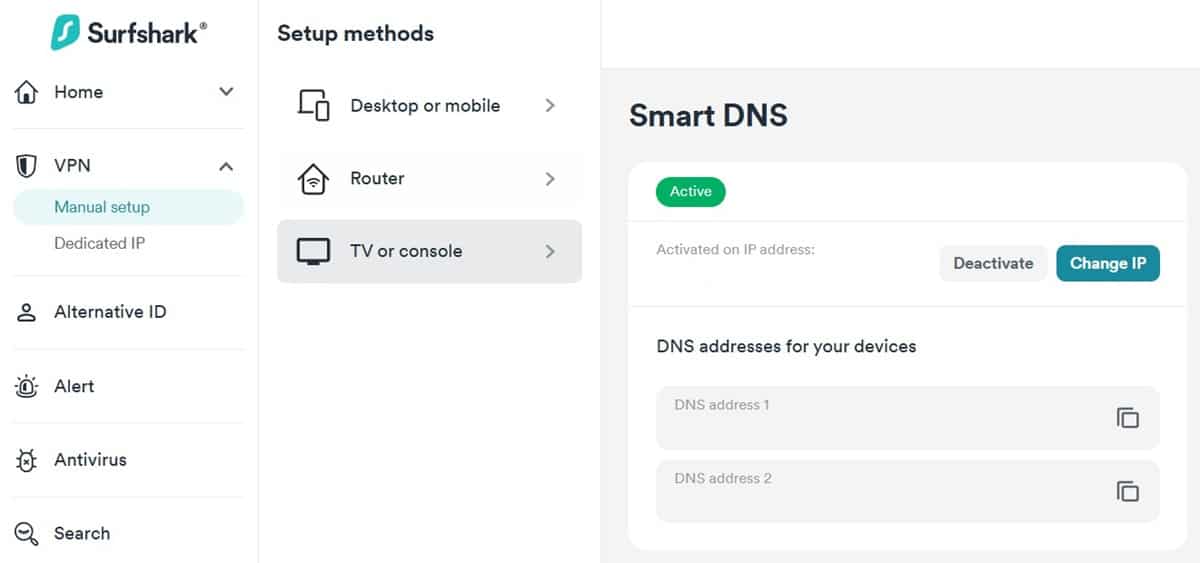
Task: Select the Manual setup menu item
Action: pyautogui.click(x=102, y=207)
